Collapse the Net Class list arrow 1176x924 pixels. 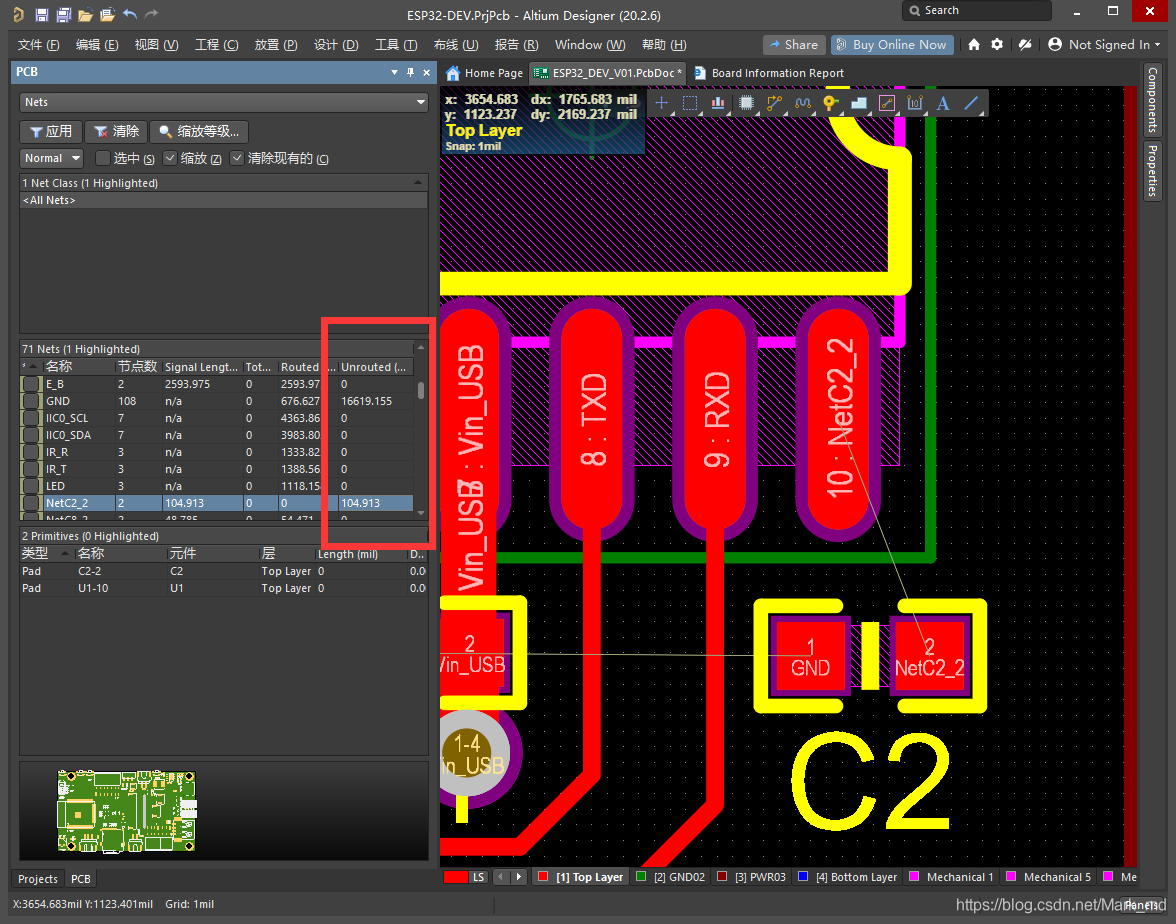point(418,182)
